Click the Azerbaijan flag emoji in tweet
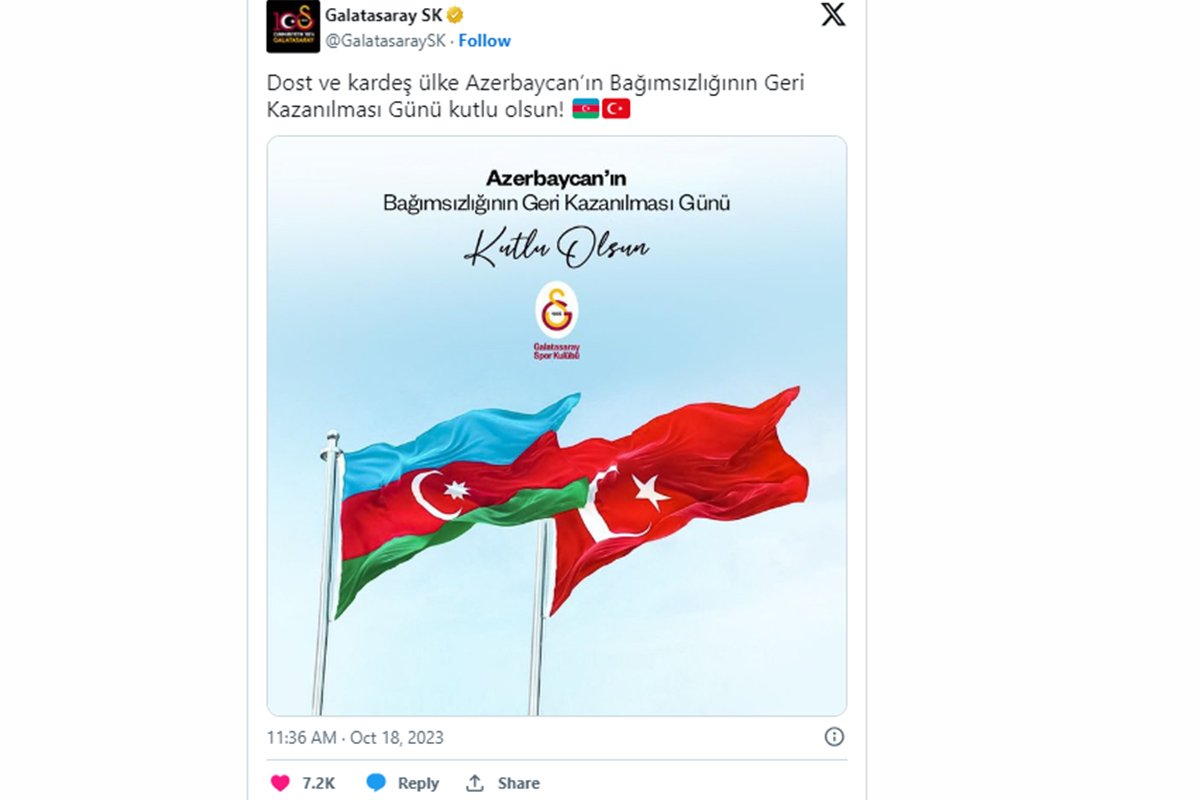 click(x=586, y=109)
